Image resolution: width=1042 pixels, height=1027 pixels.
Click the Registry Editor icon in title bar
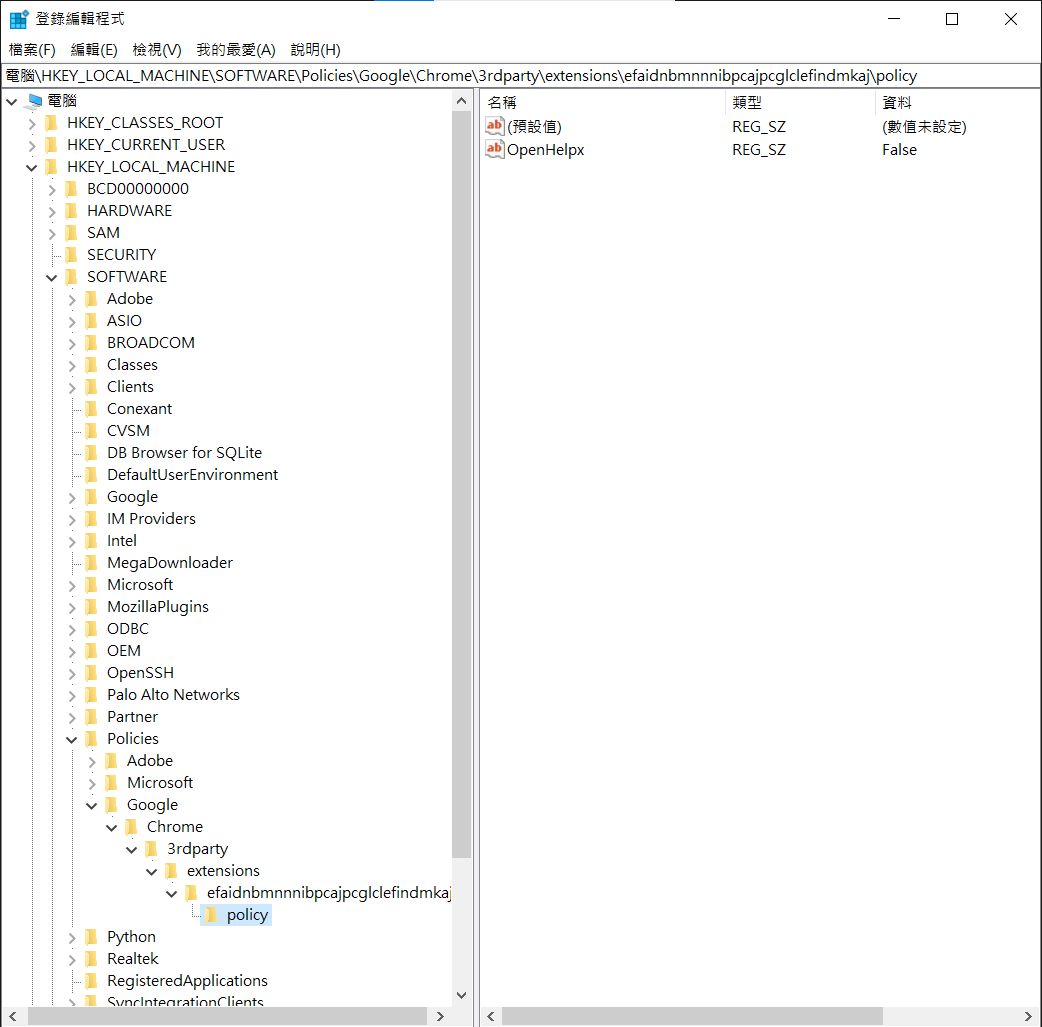(x=16, y=17)
